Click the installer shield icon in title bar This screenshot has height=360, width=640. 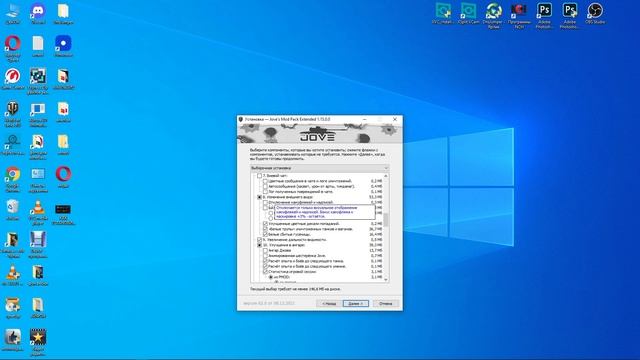(x=241, y=119)
